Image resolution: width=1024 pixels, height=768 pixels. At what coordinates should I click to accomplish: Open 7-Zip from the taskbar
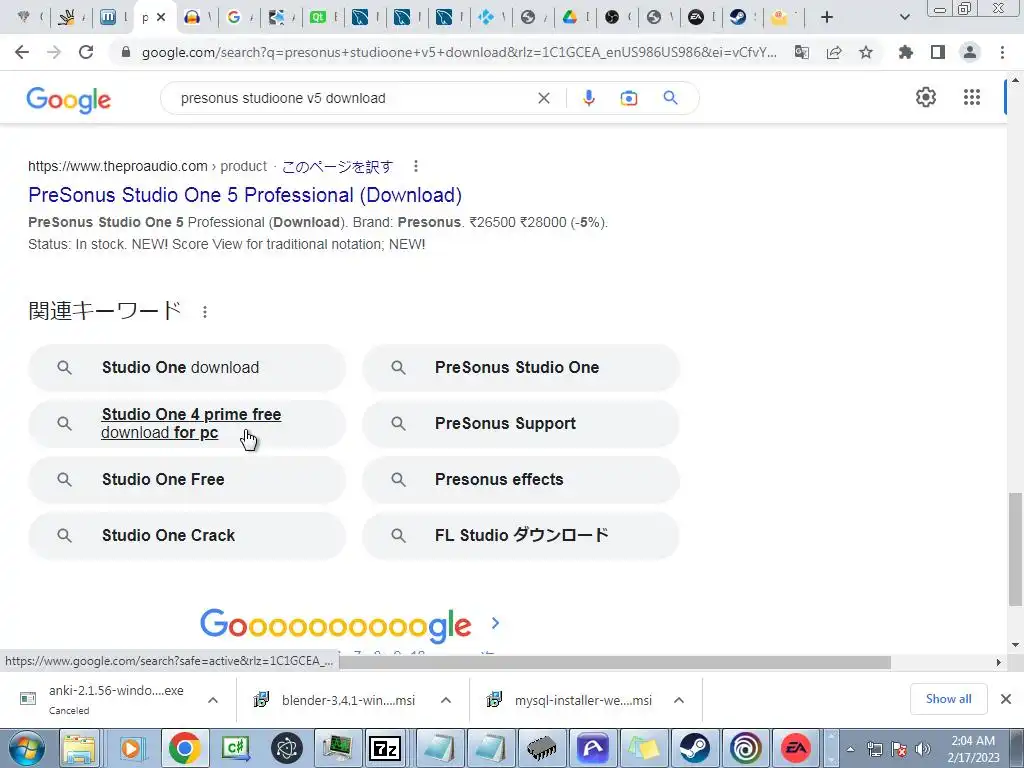tap(385, 748)
